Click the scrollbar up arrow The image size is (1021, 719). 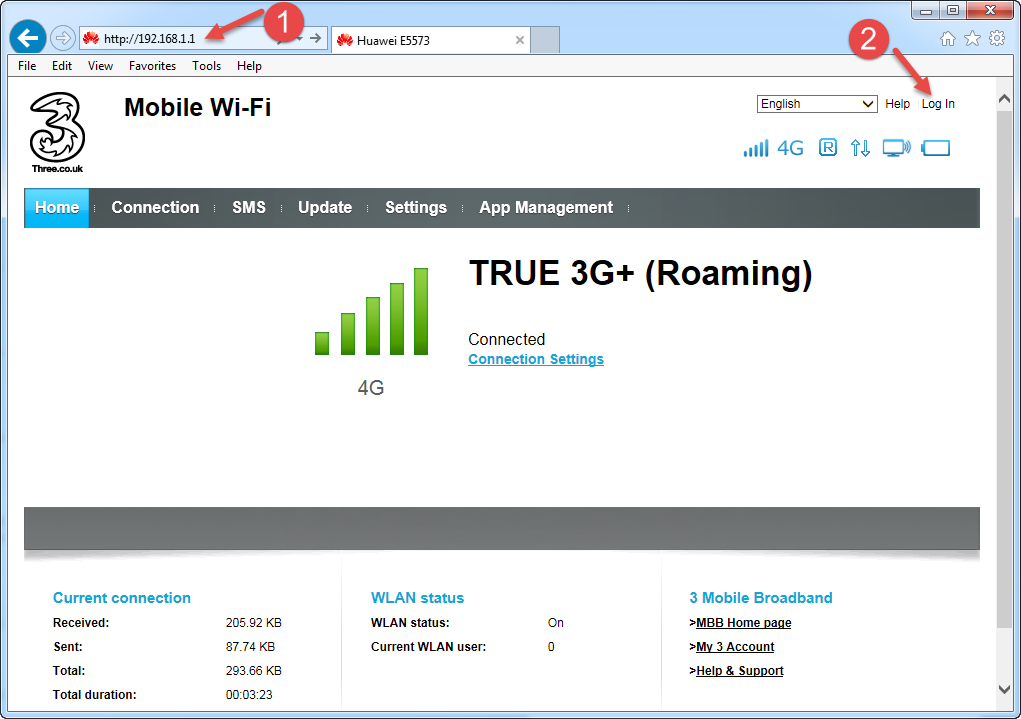click(x=1004, y=99)
